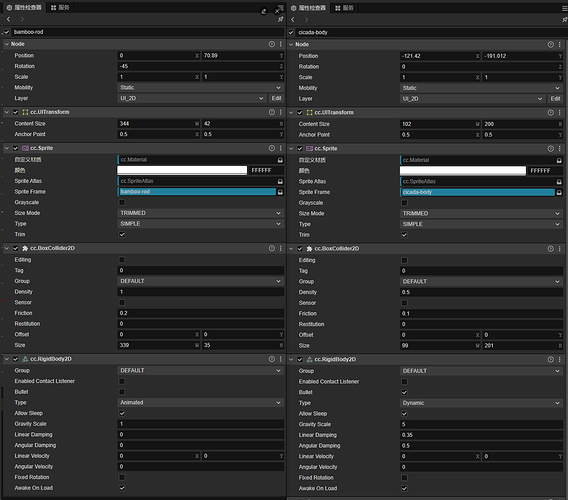Click lock icon on right cc.SpriteAtlas field
The image size is (568, 500).
coord(559,182)
